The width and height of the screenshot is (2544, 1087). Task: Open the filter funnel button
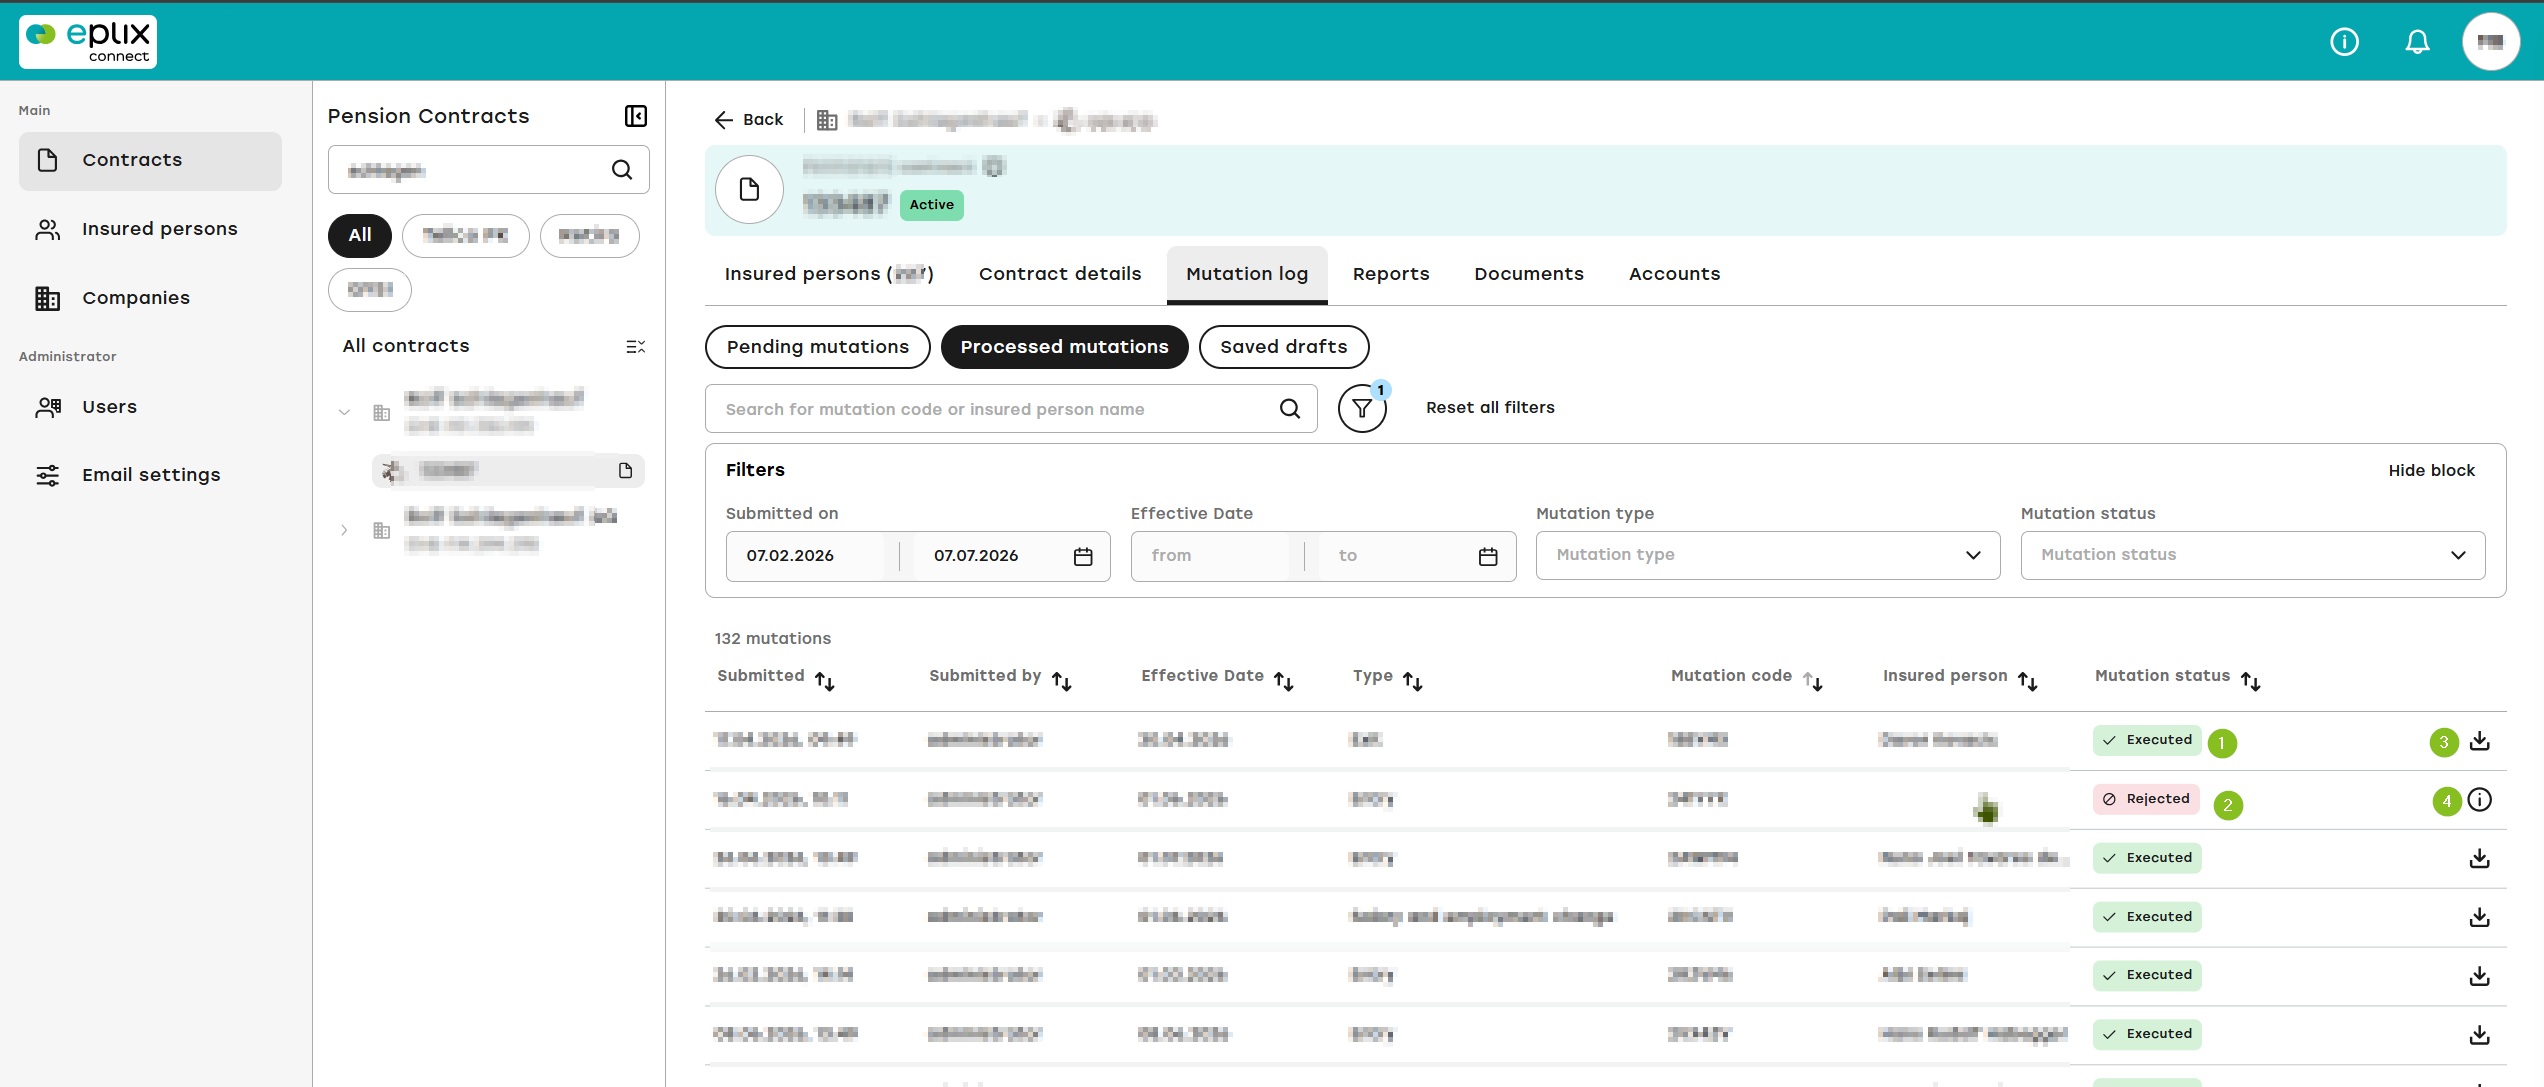pyautogui.click(x=1362, y=408)
